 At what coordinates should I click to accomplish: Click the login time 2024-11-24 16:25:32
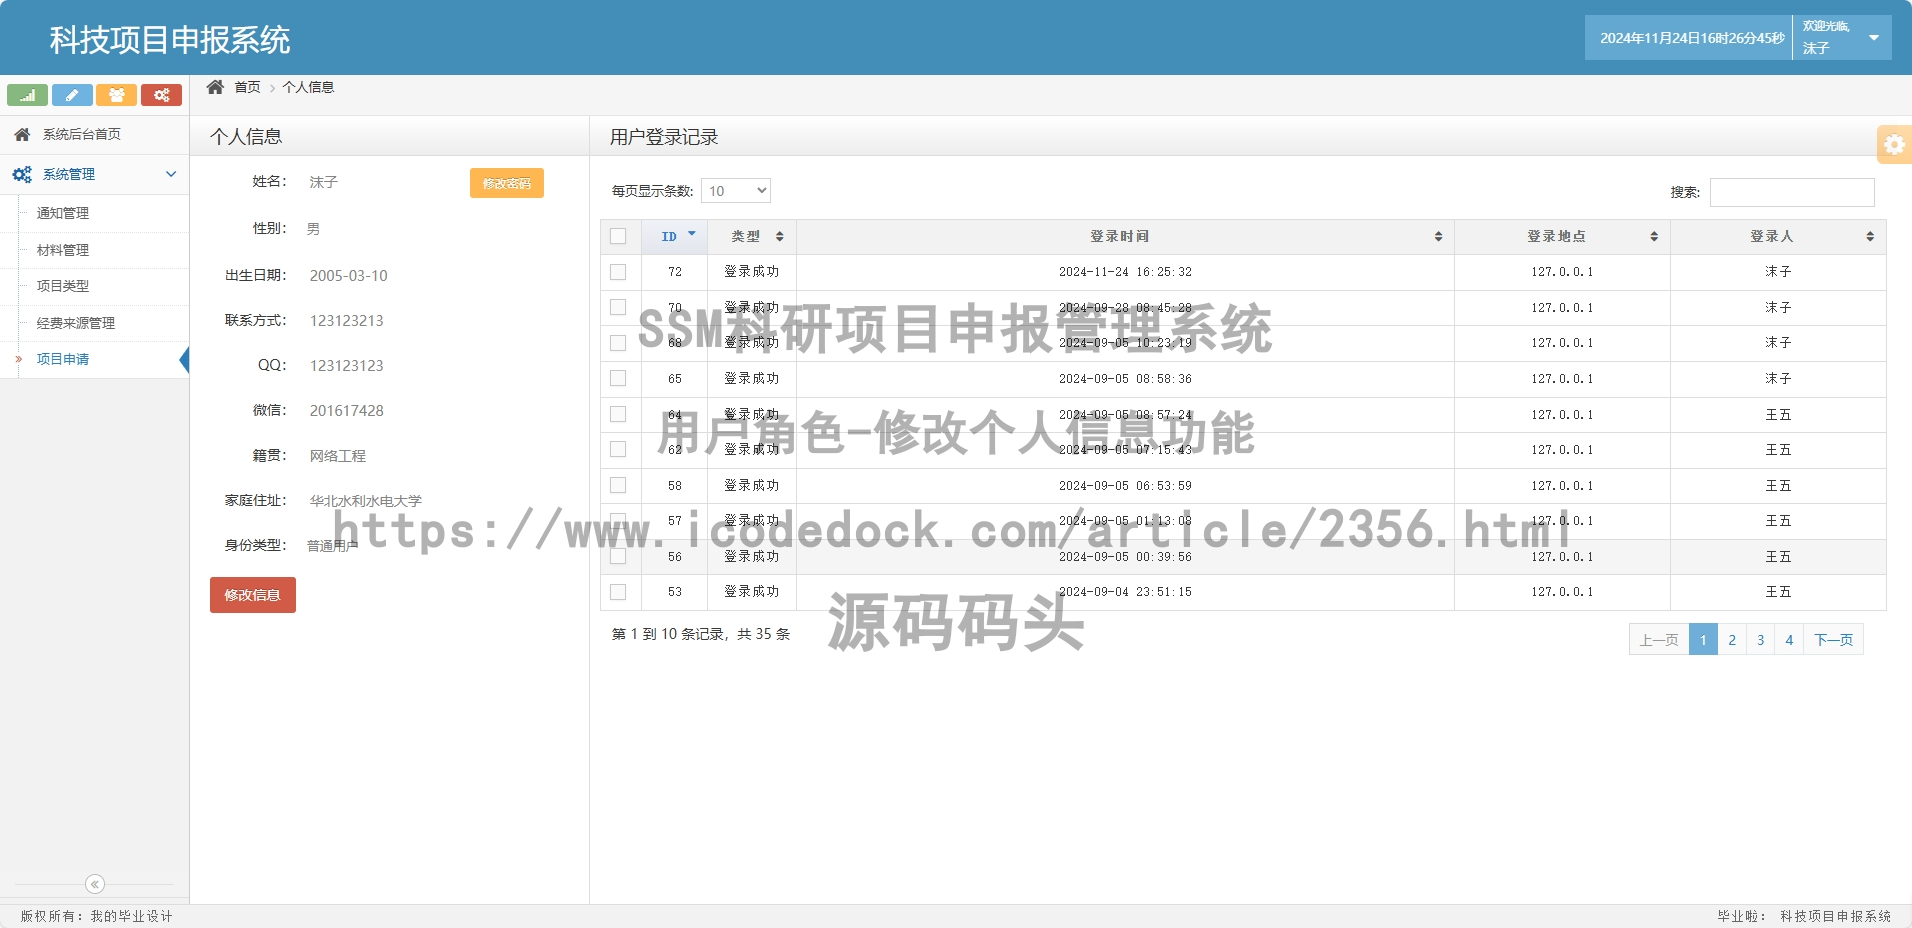point(1125,272)
